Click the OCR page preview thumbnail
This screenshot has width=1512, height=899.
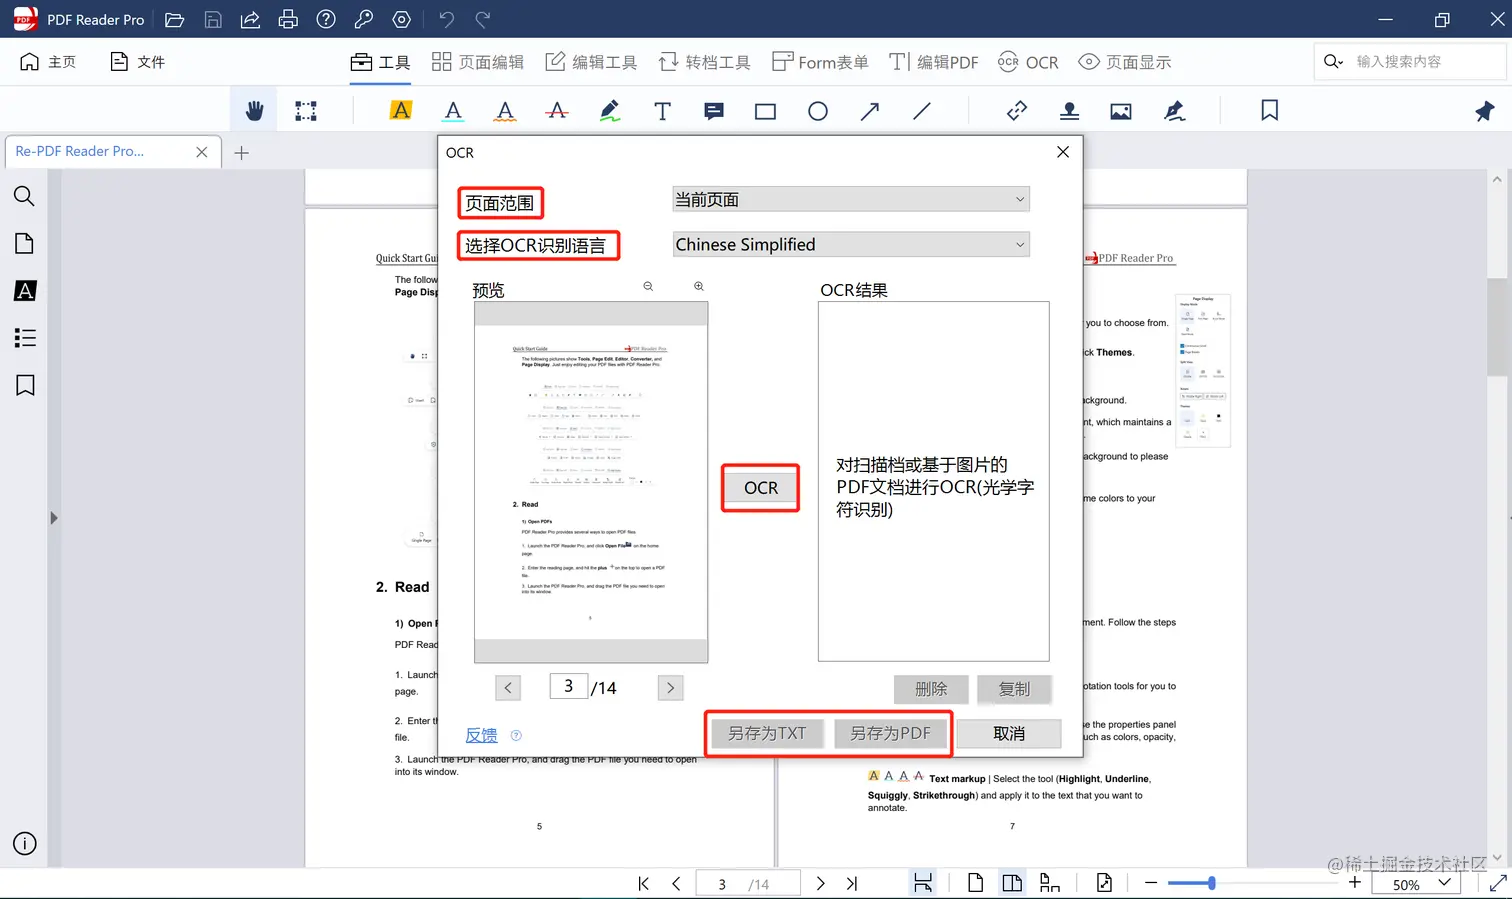coord(591,482)
